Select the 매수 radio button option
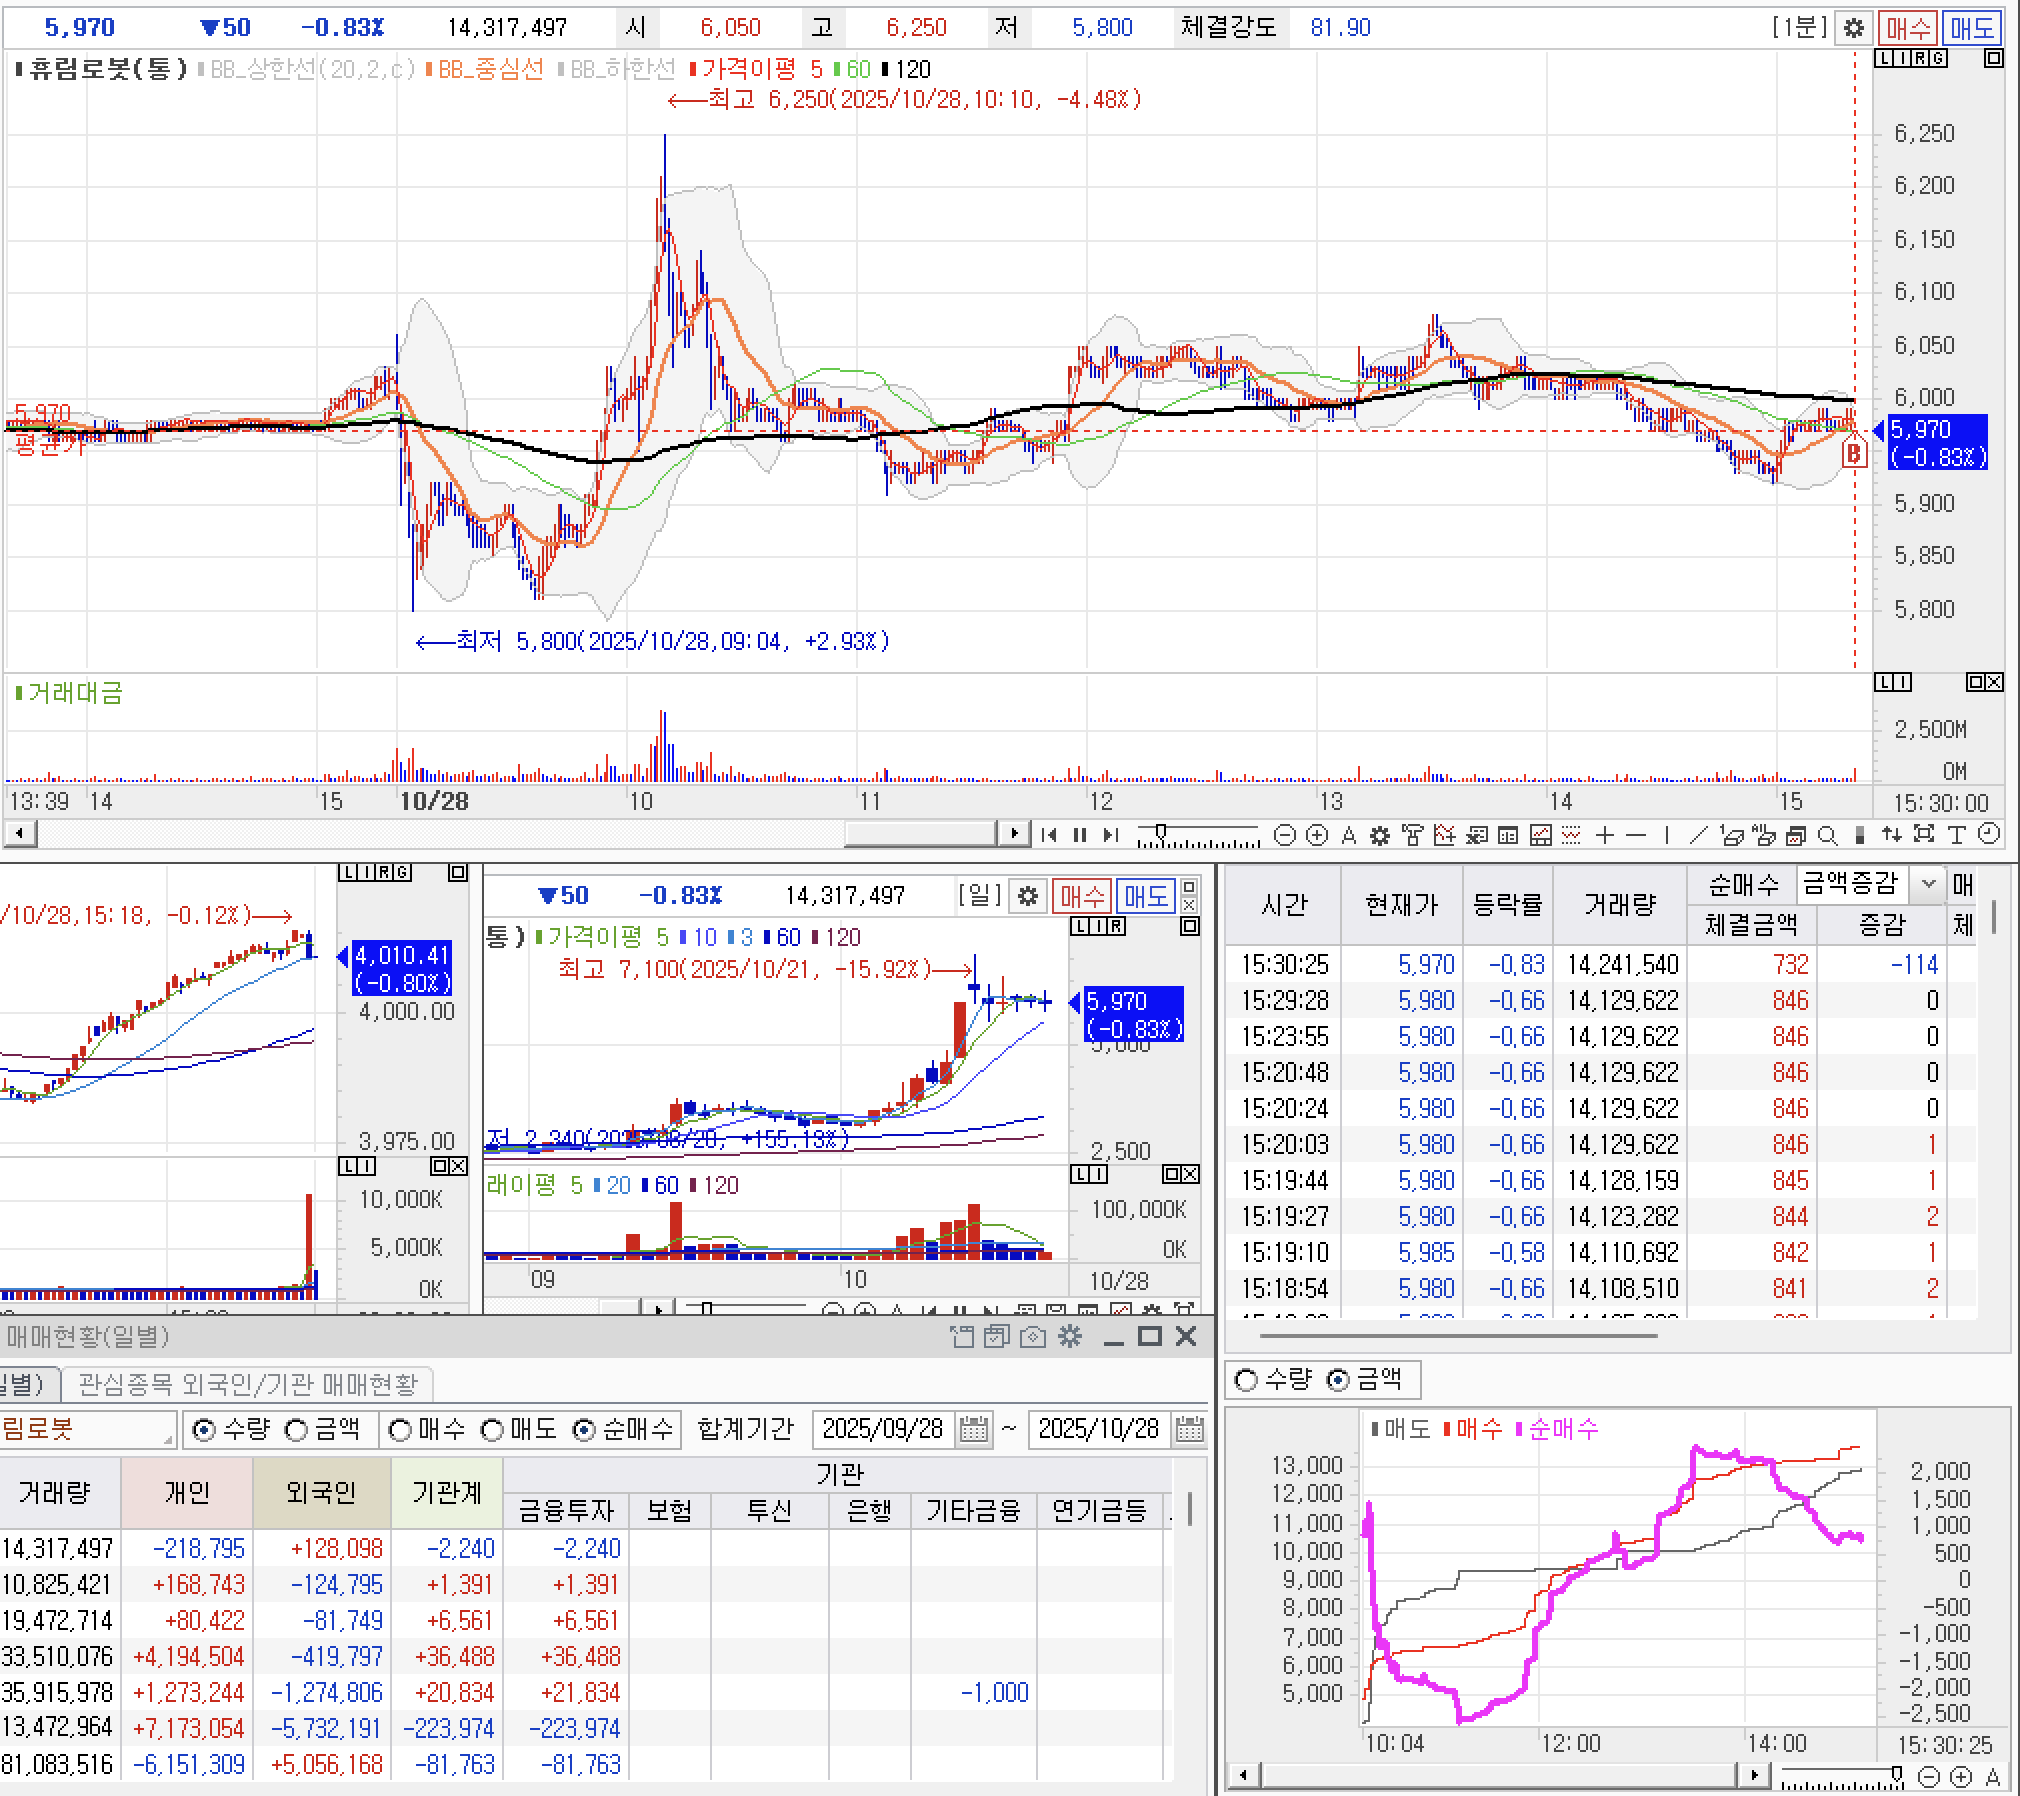This screenshot has width=2020, height=1796. (x=400, y=1430)
